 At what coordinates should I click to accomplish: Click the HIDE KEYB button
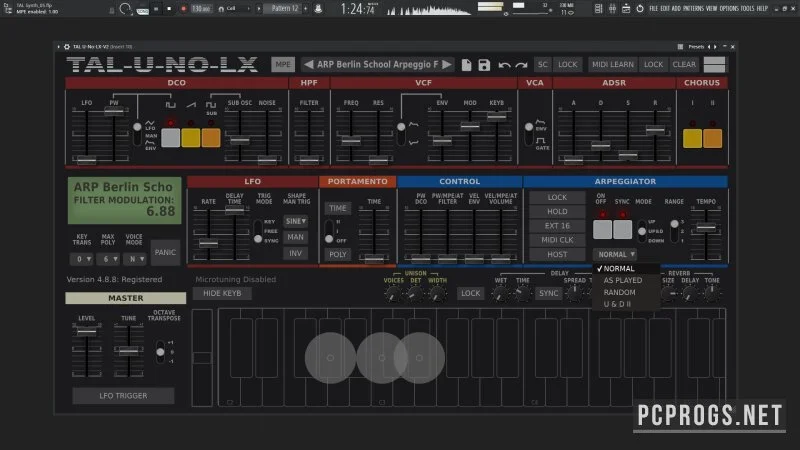click(222, 293)
